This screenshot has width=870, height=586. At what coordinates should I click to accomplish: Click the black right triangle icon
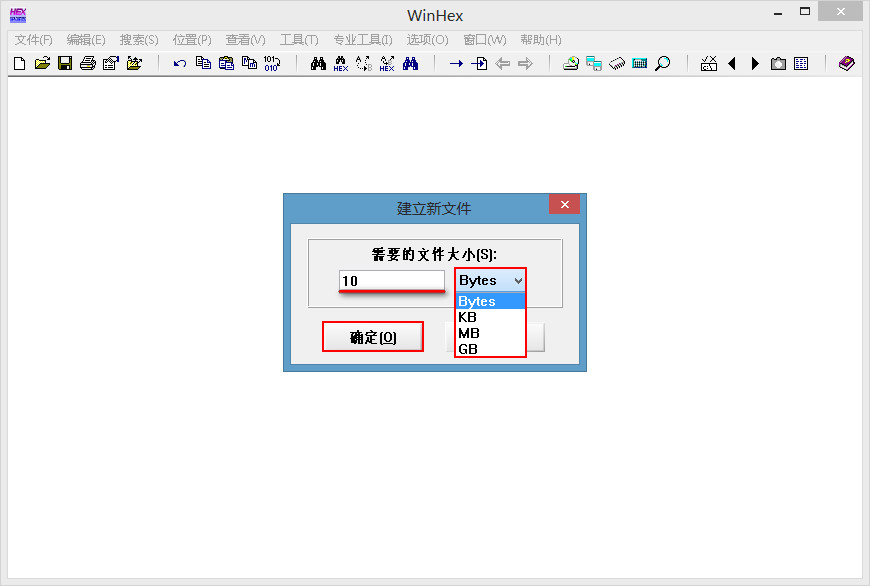click(x=755, y=64)
